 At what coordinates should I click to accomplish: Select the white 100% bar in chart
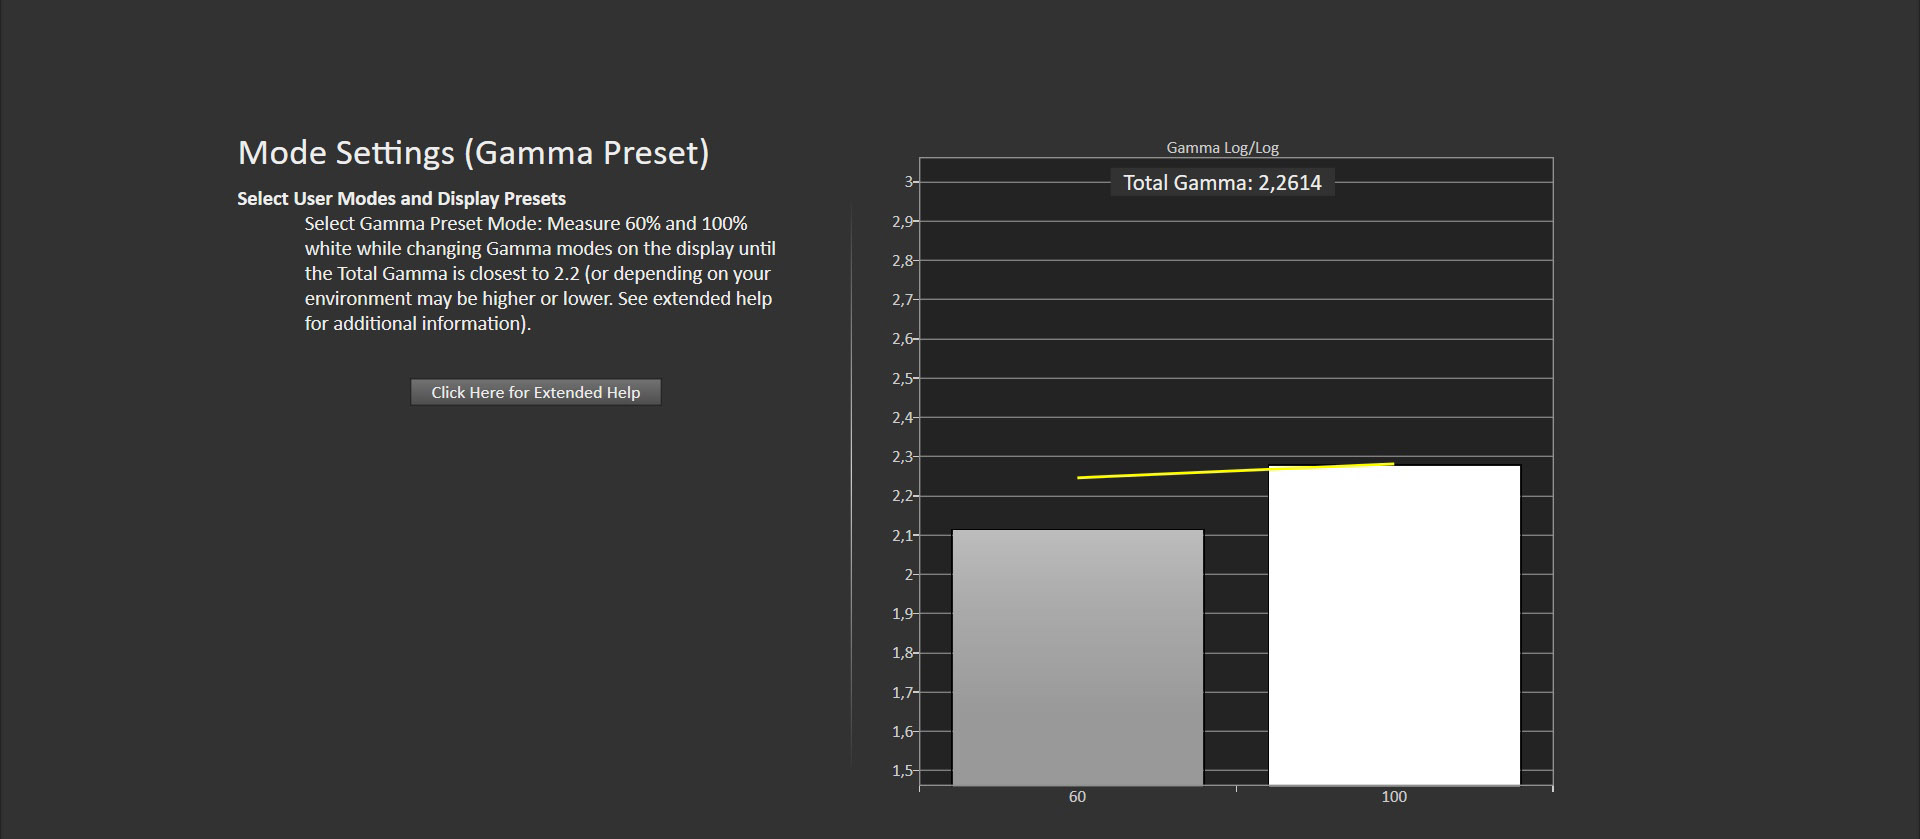click(1394, 626)
